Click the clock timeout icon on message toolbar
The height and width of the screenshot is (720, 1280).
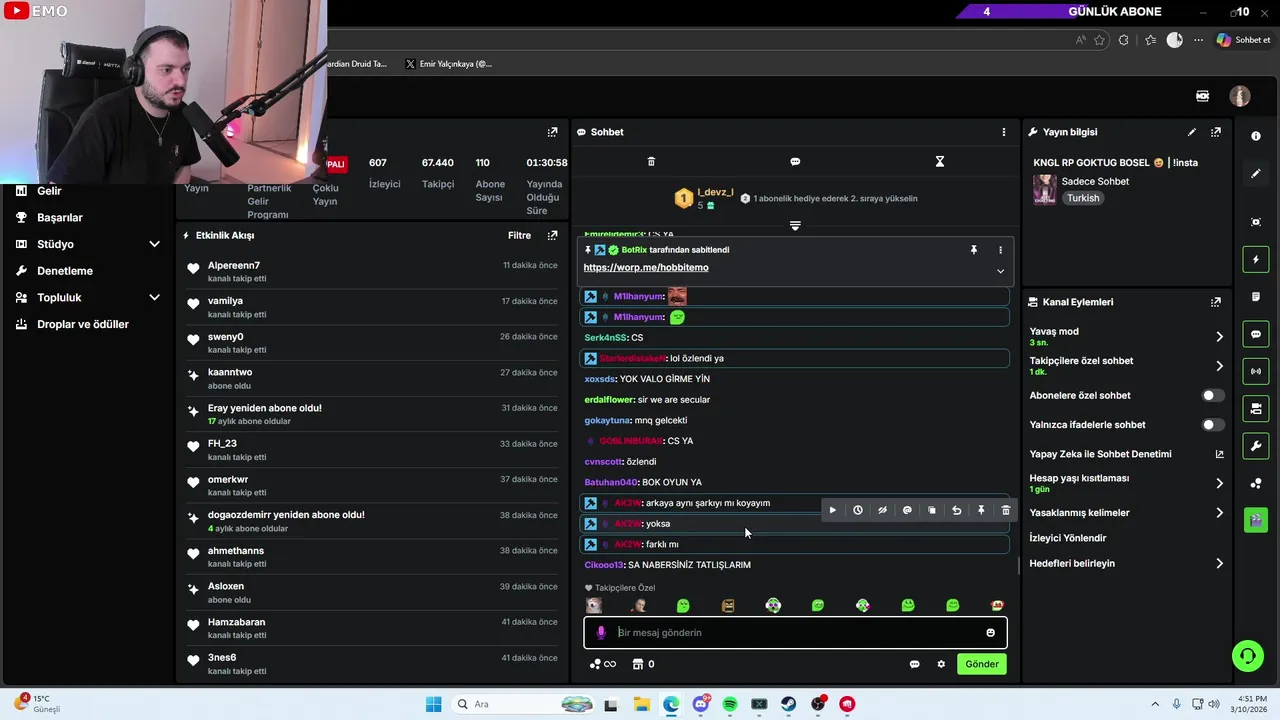click(857, 510)
